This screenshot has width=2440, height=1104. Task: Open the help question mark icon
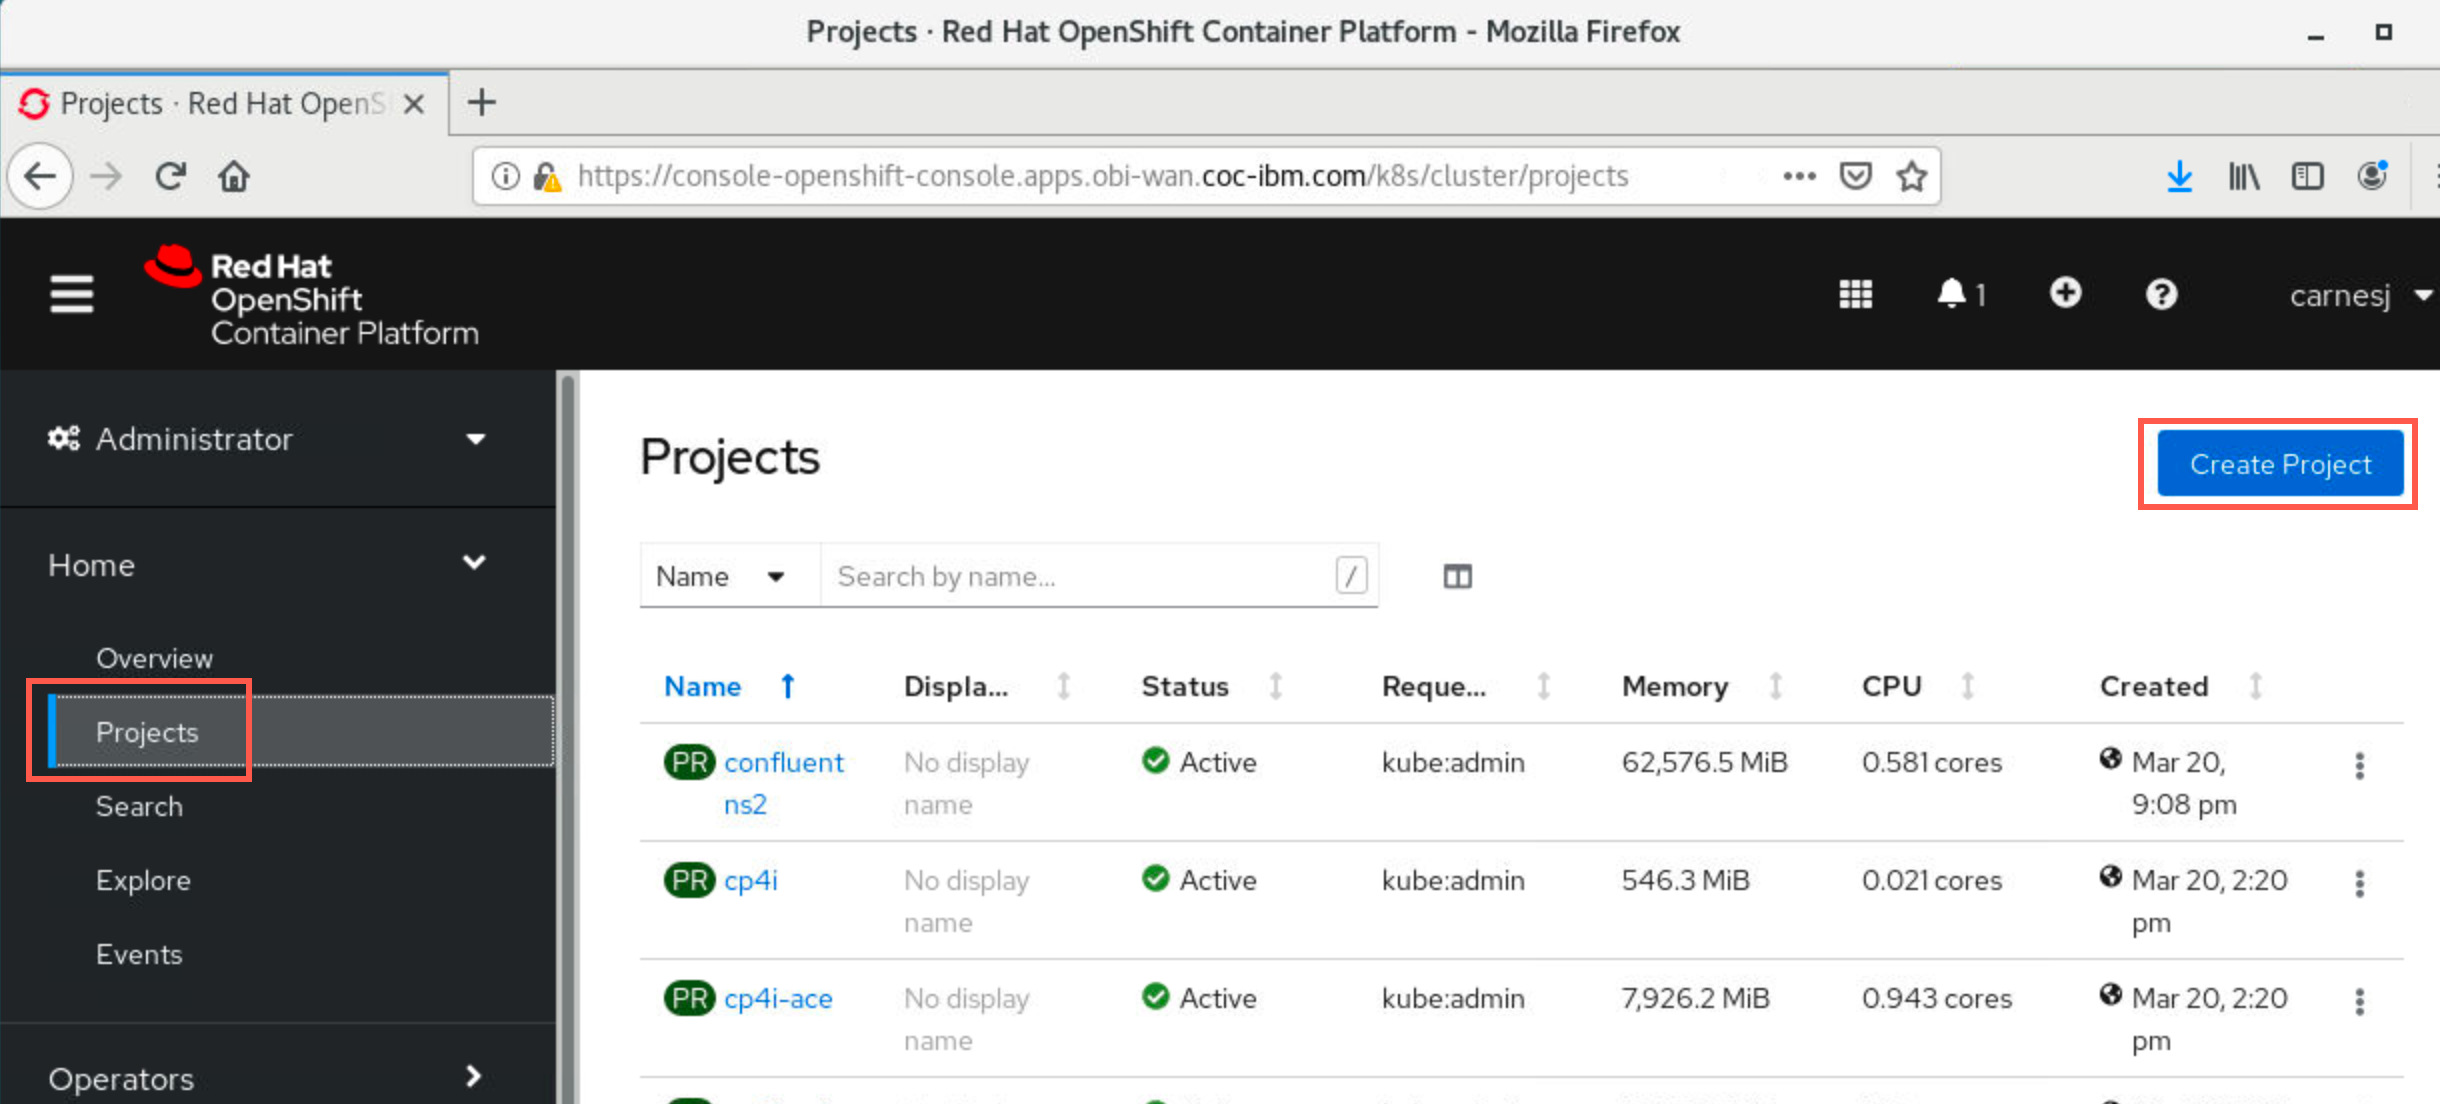(x=2161, y=294)
